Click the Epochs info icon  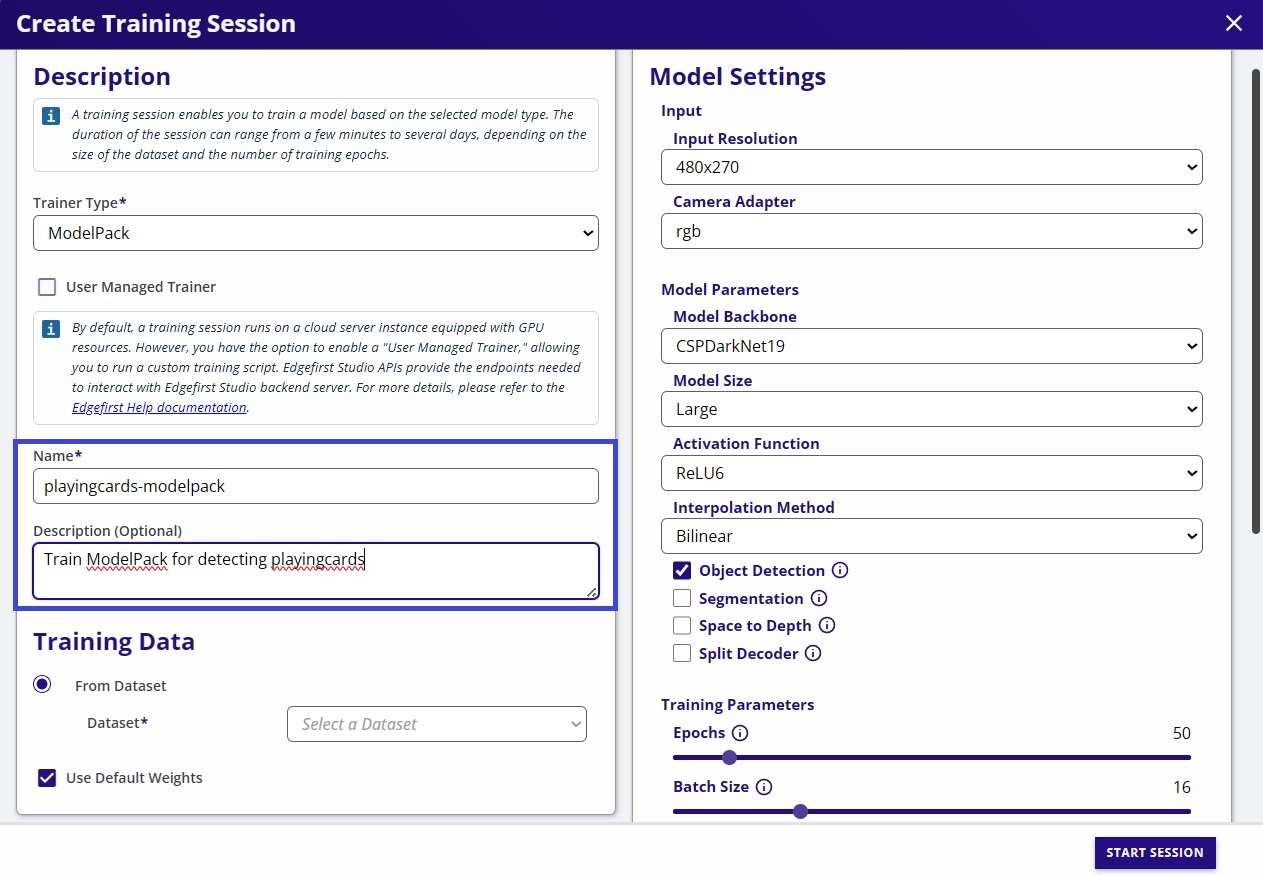[740, 733]
